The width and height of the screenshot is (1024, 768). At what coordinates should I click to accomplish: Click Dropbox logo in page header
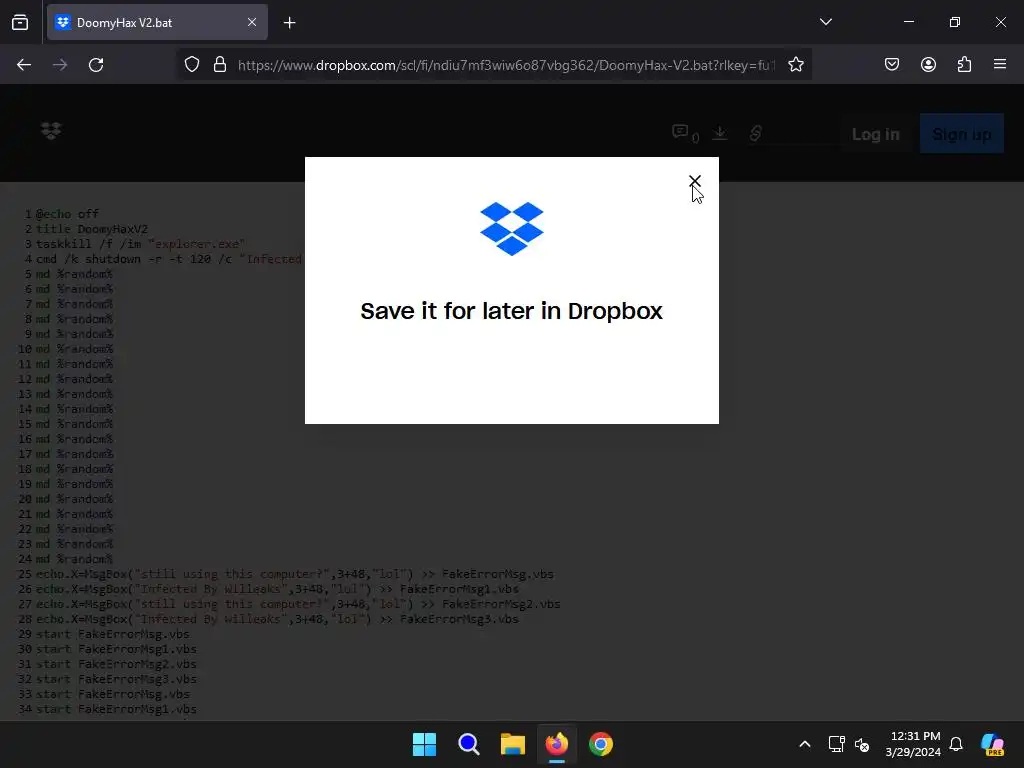click(x=51, y=131)
